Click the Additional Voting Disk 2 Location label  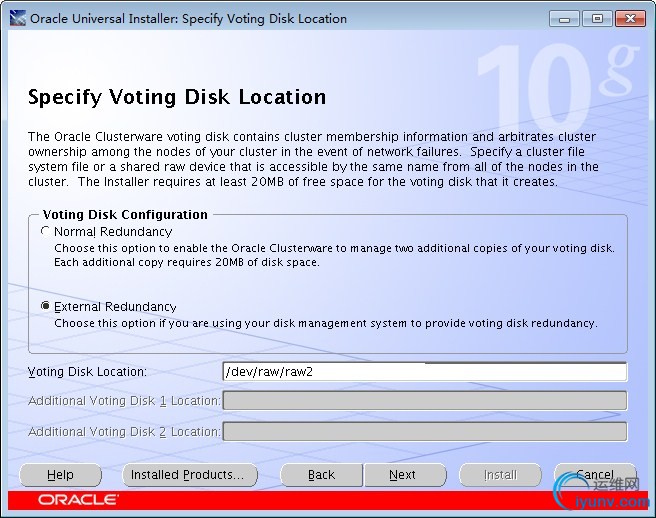click(124, 431)
